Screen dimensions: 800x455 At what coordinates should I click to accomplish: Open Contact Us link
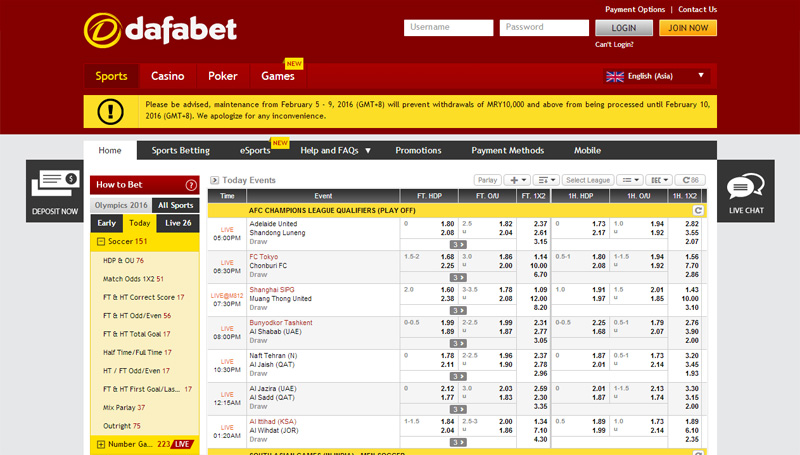697,9
